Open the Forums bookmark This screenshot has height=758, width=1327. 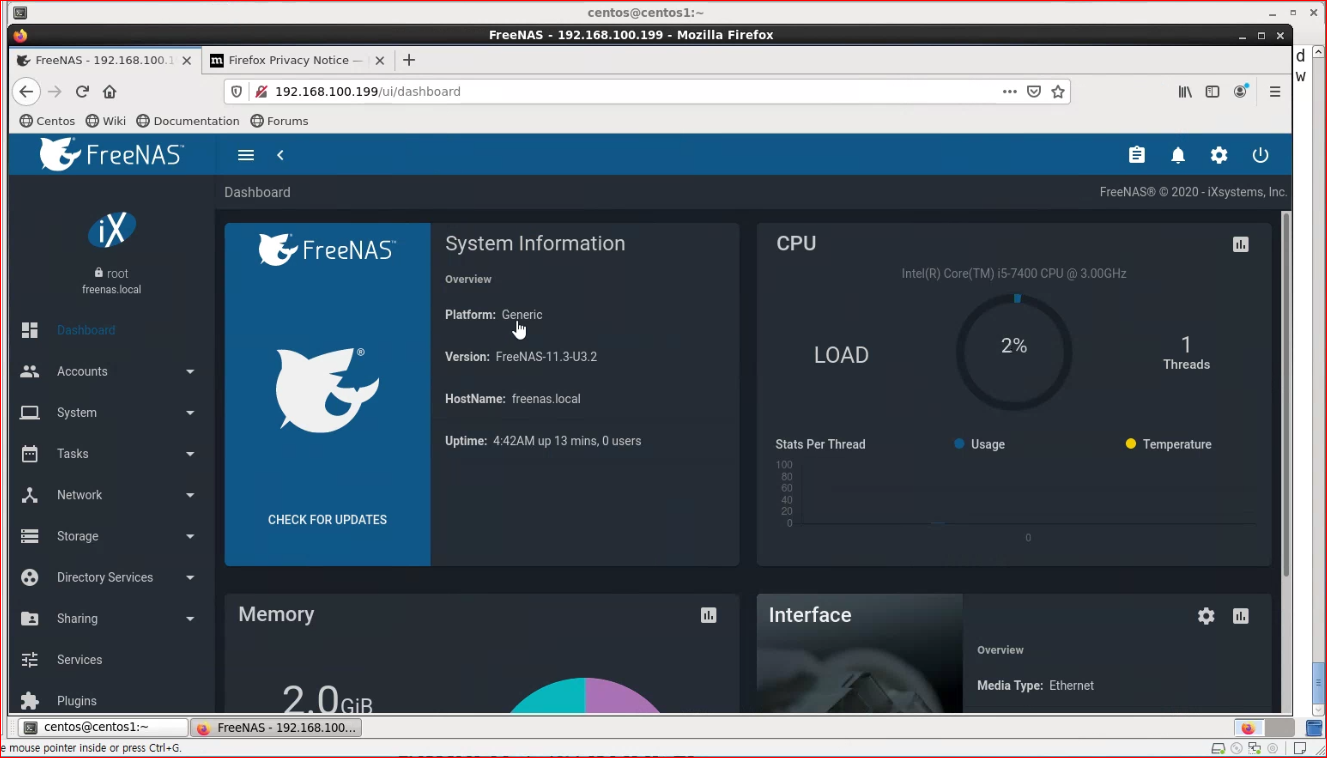[x=279, y=121]
